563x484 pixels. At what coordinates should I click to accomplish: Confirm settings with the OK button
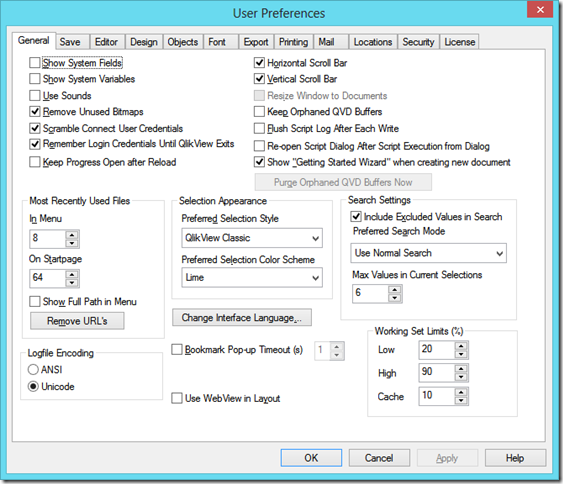click(311, 458)
